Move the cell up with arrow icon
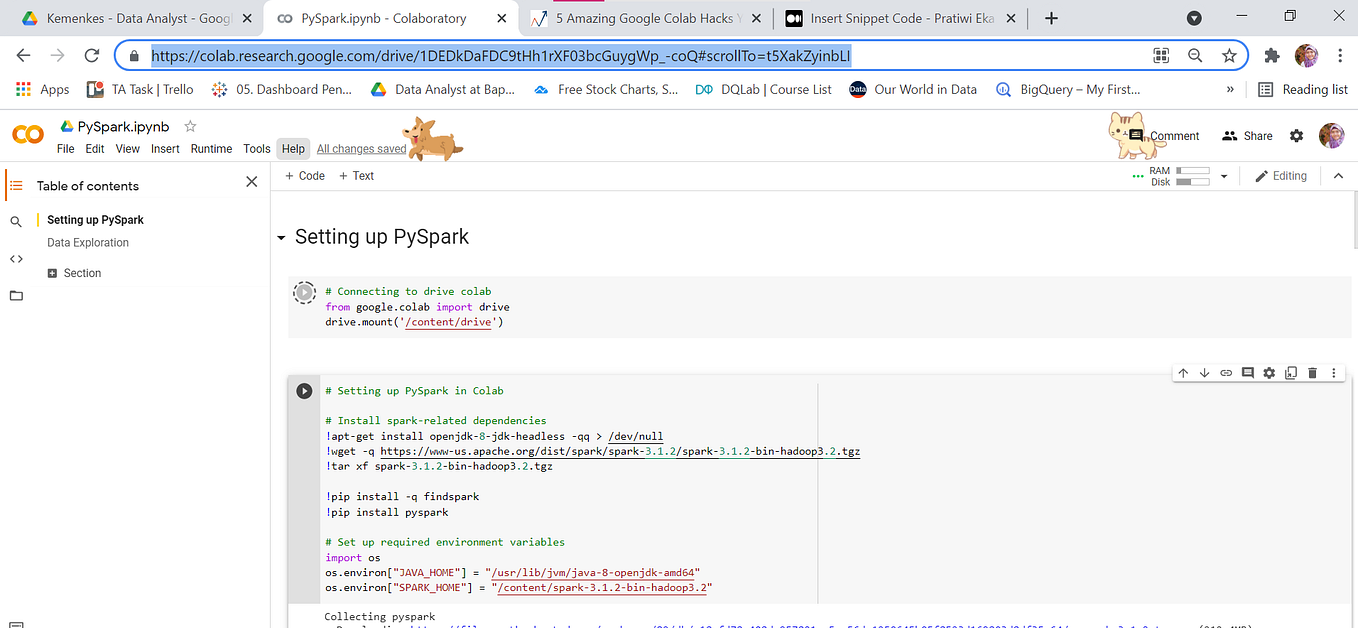The width and height of the screenshot is (1358, 628). click(1183, 373)
